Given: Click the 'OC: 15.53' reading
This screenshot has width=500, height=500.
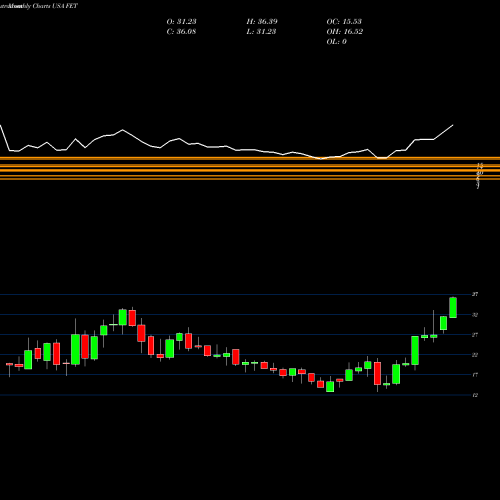Looking at the screenshot, I should point(344,22).
